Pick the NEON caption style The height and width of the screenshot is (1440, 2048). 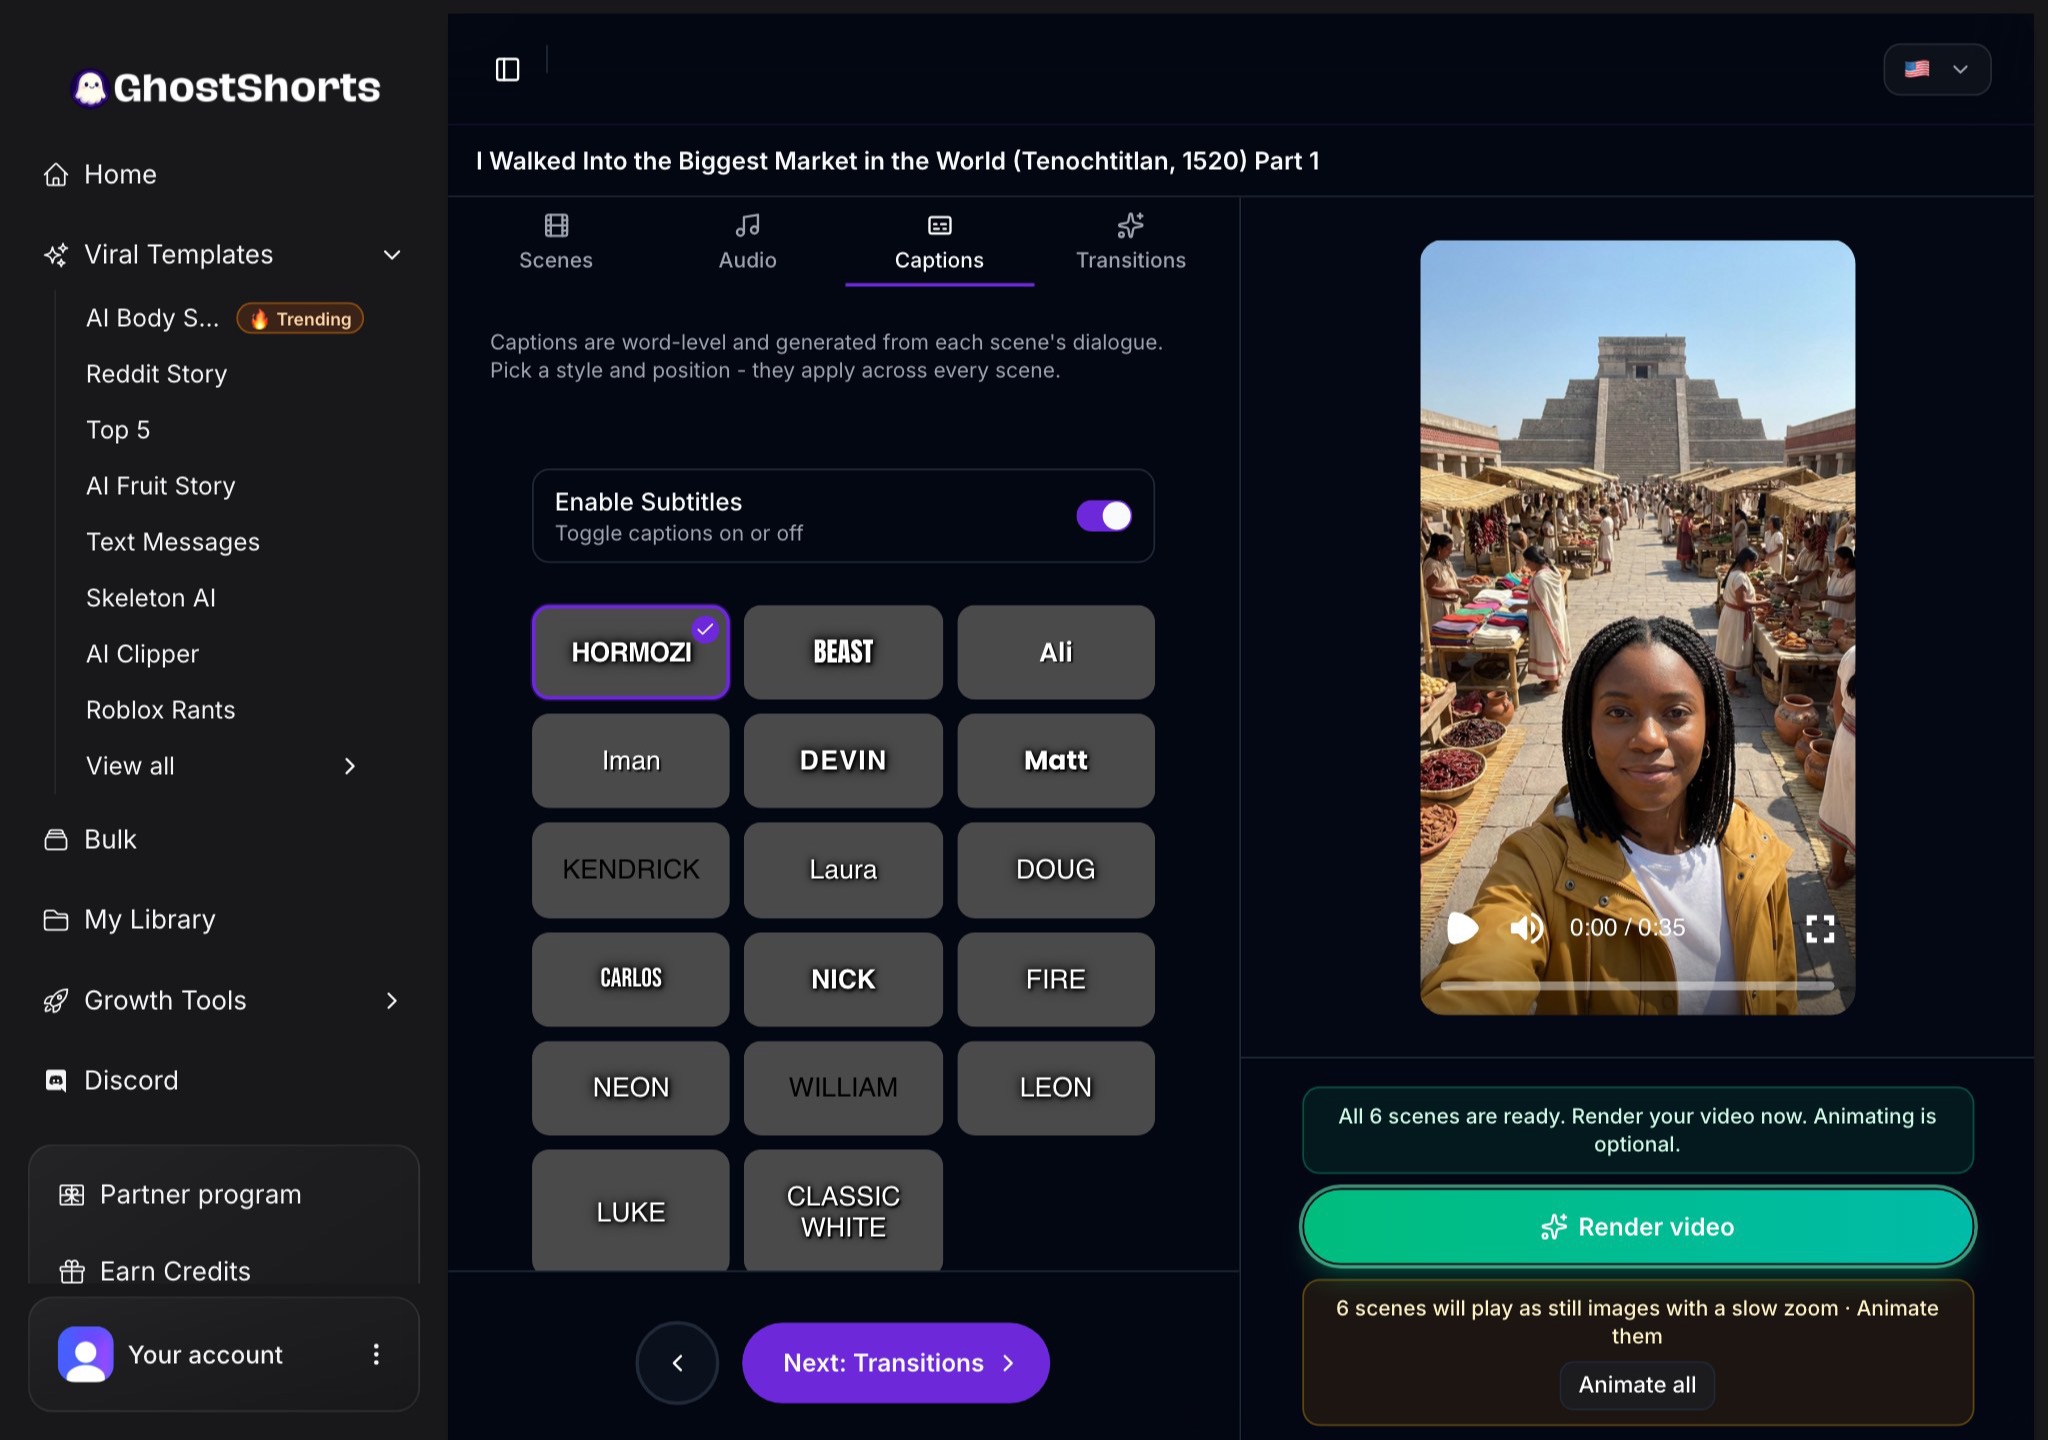[x=631, y=1087]
